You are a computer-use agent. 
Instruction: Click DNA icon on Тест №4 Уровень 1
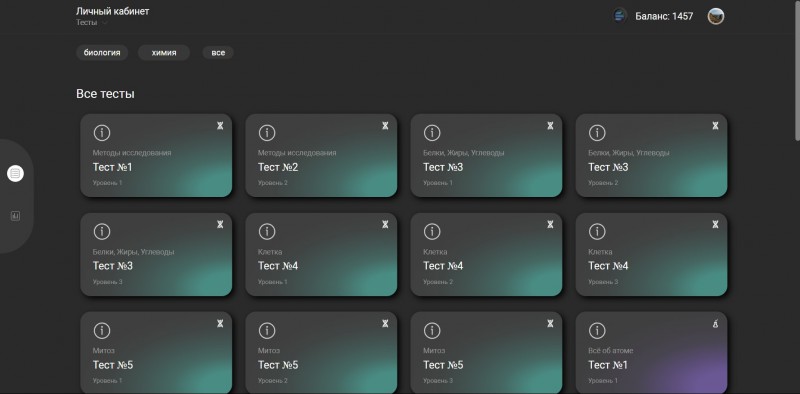385,225
